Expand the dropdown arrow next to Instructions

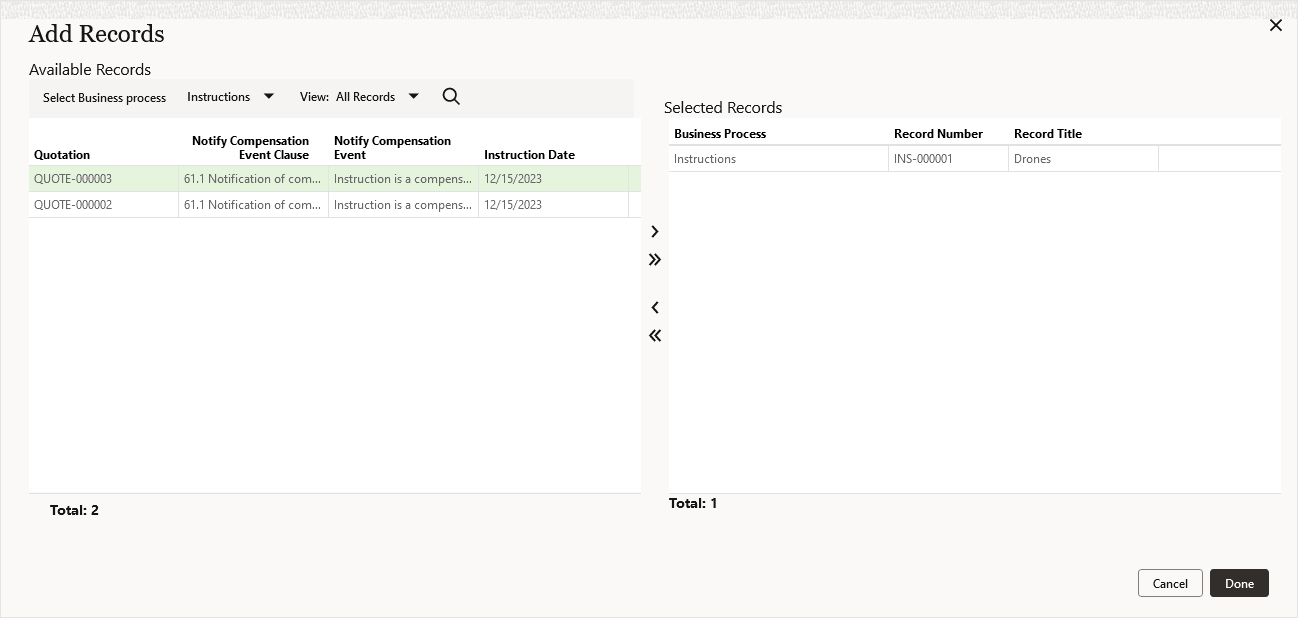click(x=268, y=96)
